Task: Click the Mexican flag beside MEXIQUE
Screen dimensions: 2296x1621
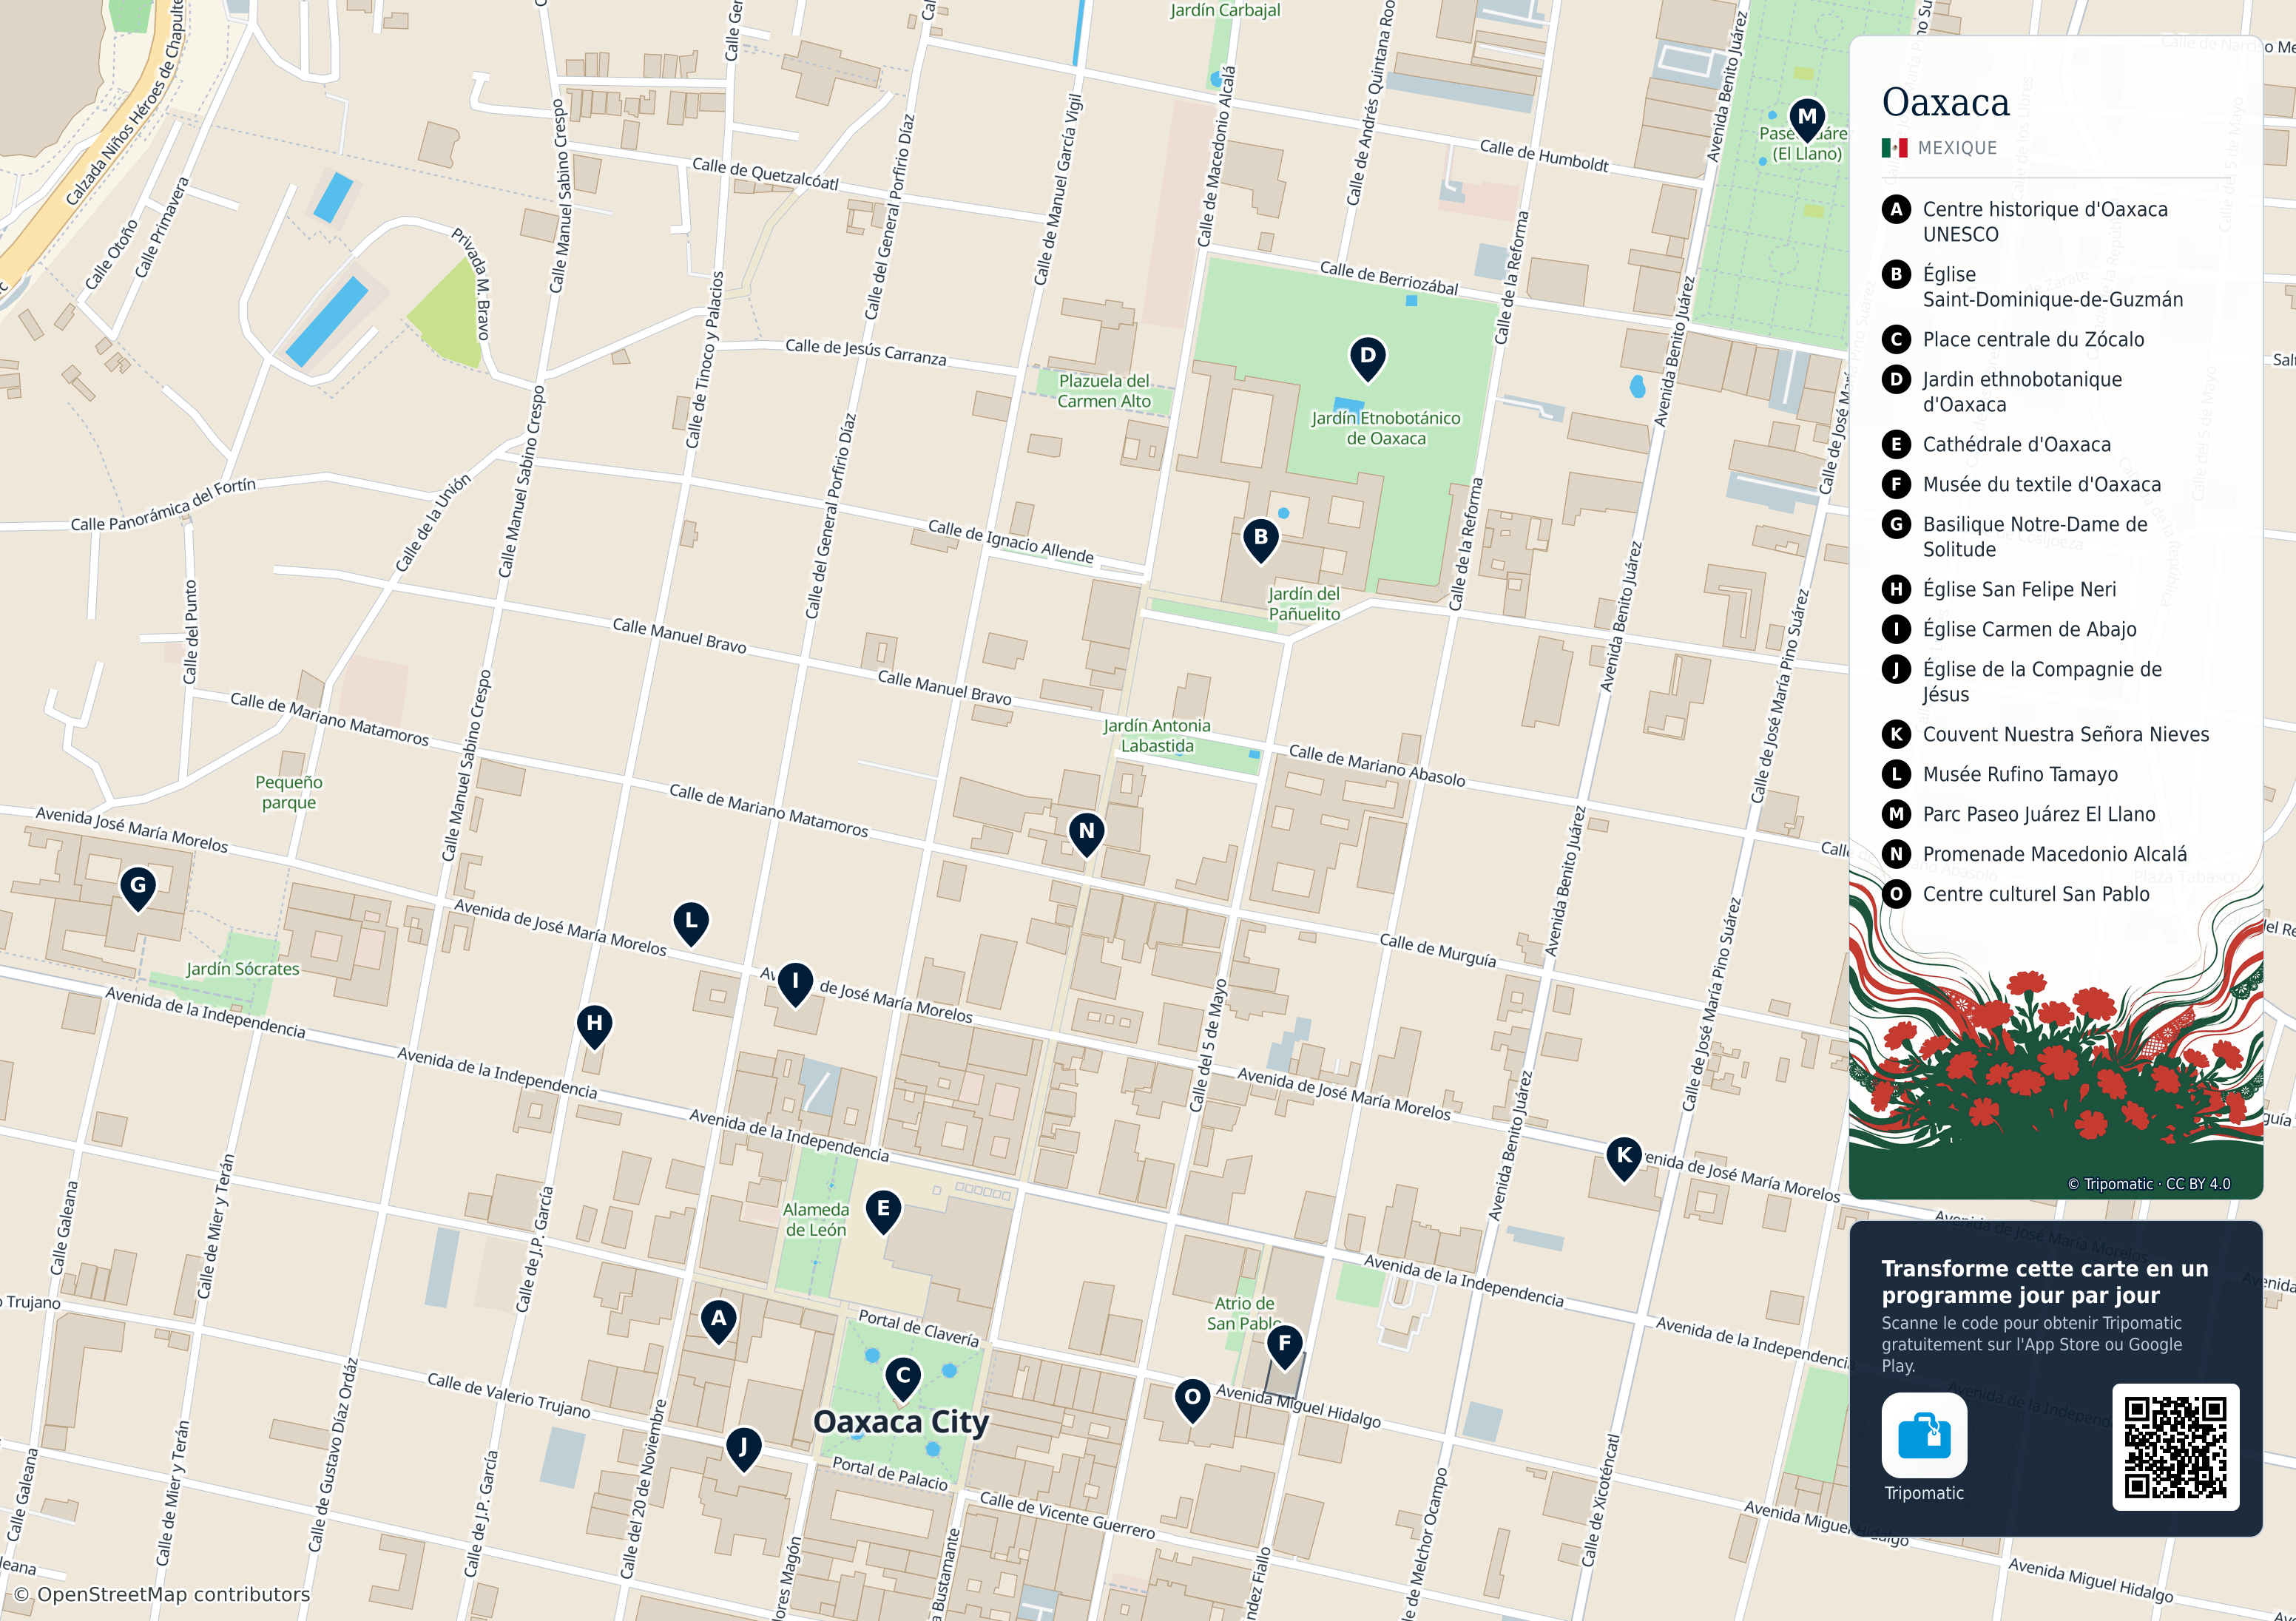Action: [x=1894, y=148]
